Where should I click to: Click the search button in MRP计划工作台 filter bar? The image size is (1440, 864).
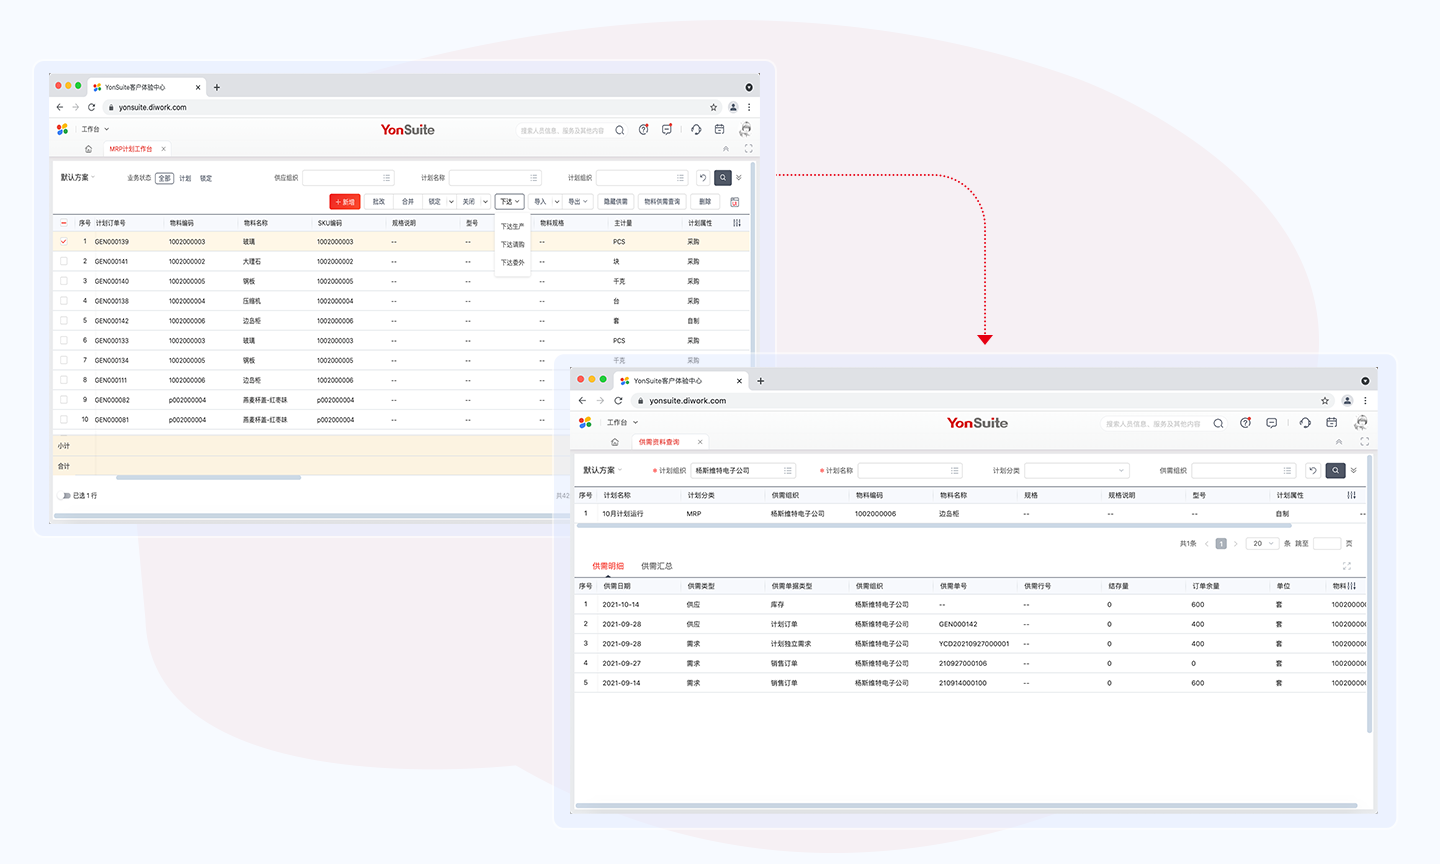[723, 178]
